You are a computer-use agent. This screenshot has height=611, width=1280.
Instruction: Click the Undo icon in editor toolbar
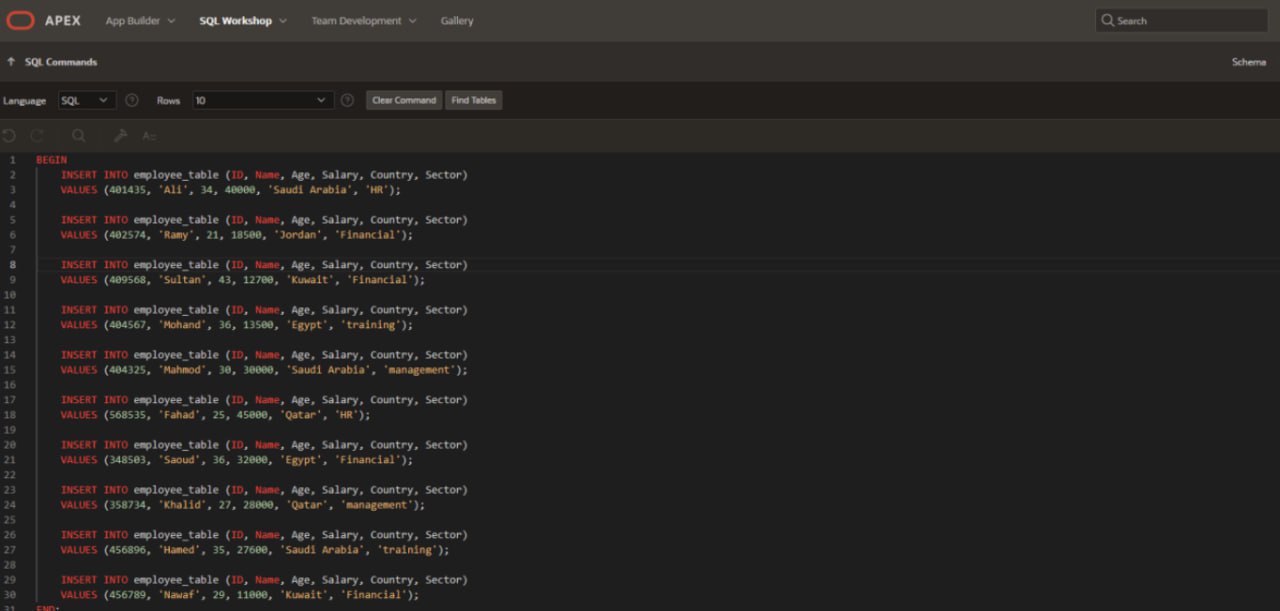(9, 136)
